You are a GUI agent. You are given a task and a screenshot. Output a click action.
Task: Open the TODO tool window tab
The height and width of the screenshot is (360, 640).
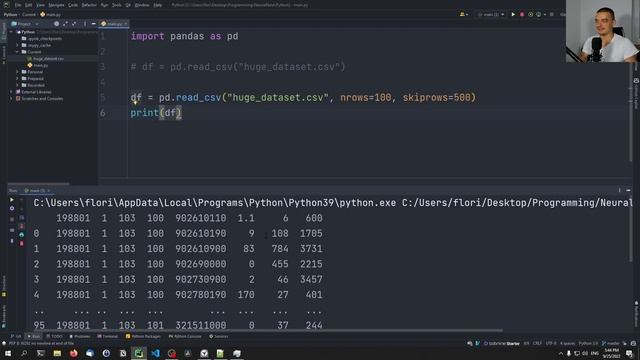point(54,336)
